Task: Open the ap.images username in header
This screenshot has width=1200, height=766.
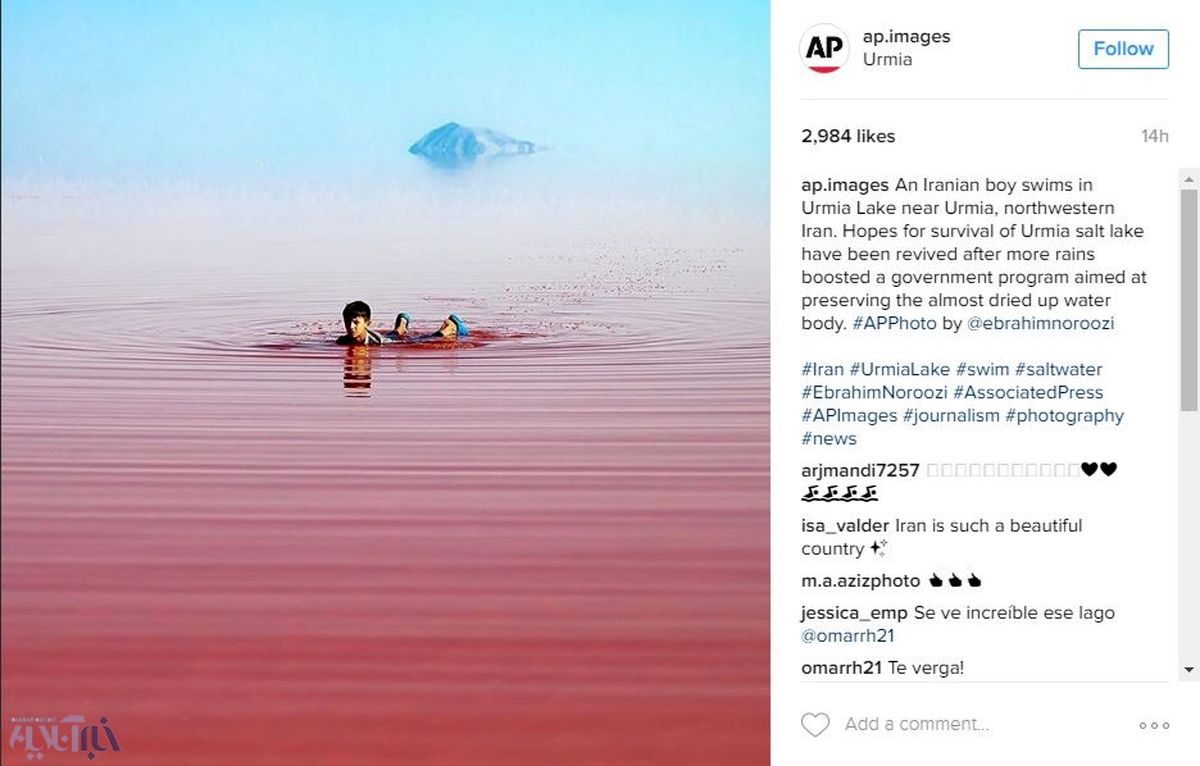Action: coord(906,37)
